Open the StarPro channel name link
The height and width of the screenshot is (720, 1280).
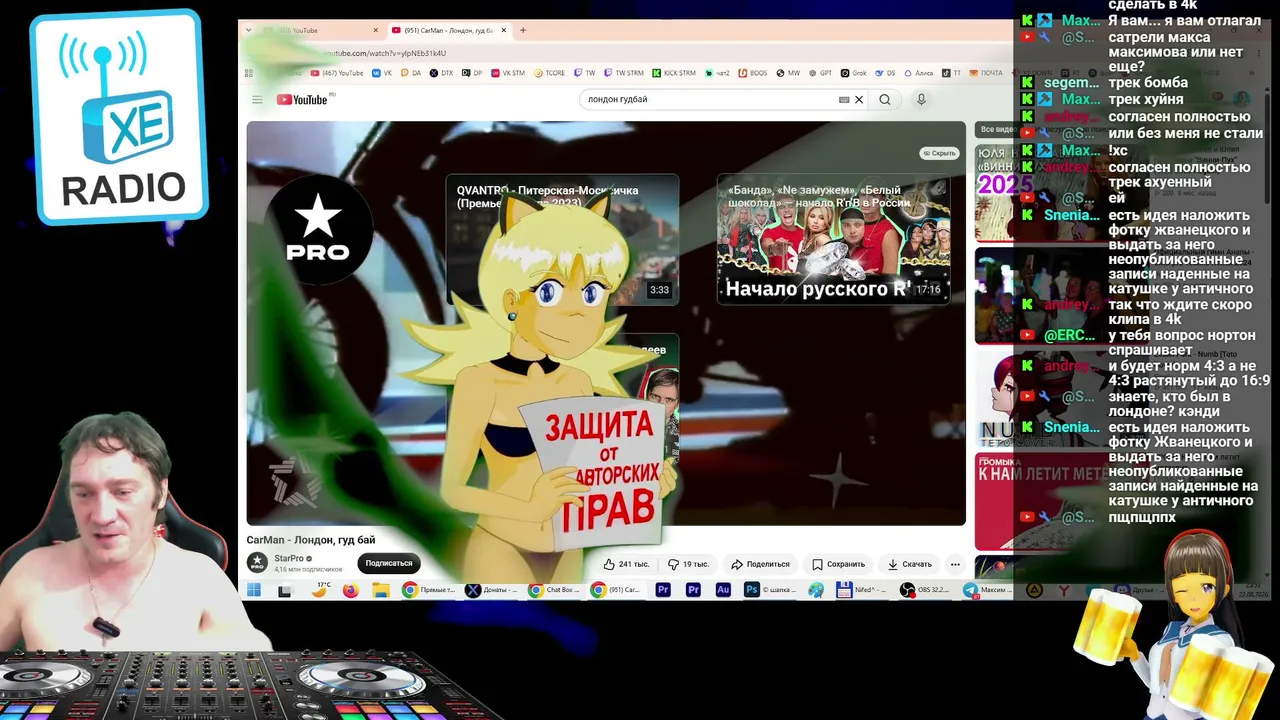click(x=288, y=558)
